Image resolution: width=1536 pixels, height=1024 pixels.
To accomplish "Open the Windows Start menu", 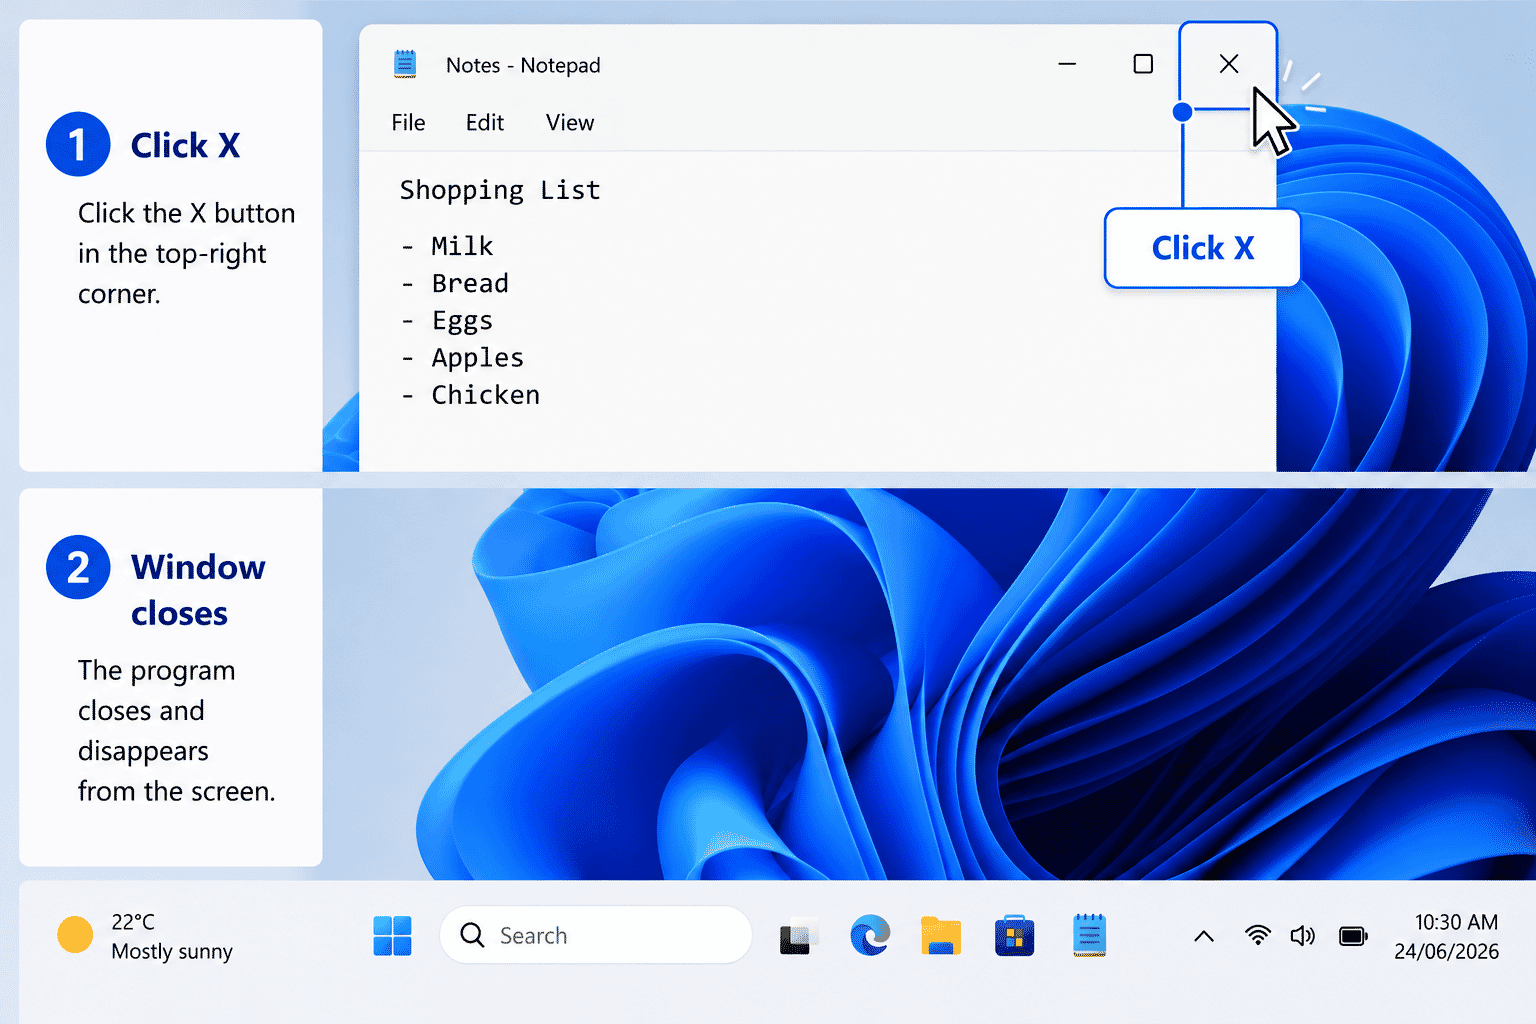I will [392, 936].
